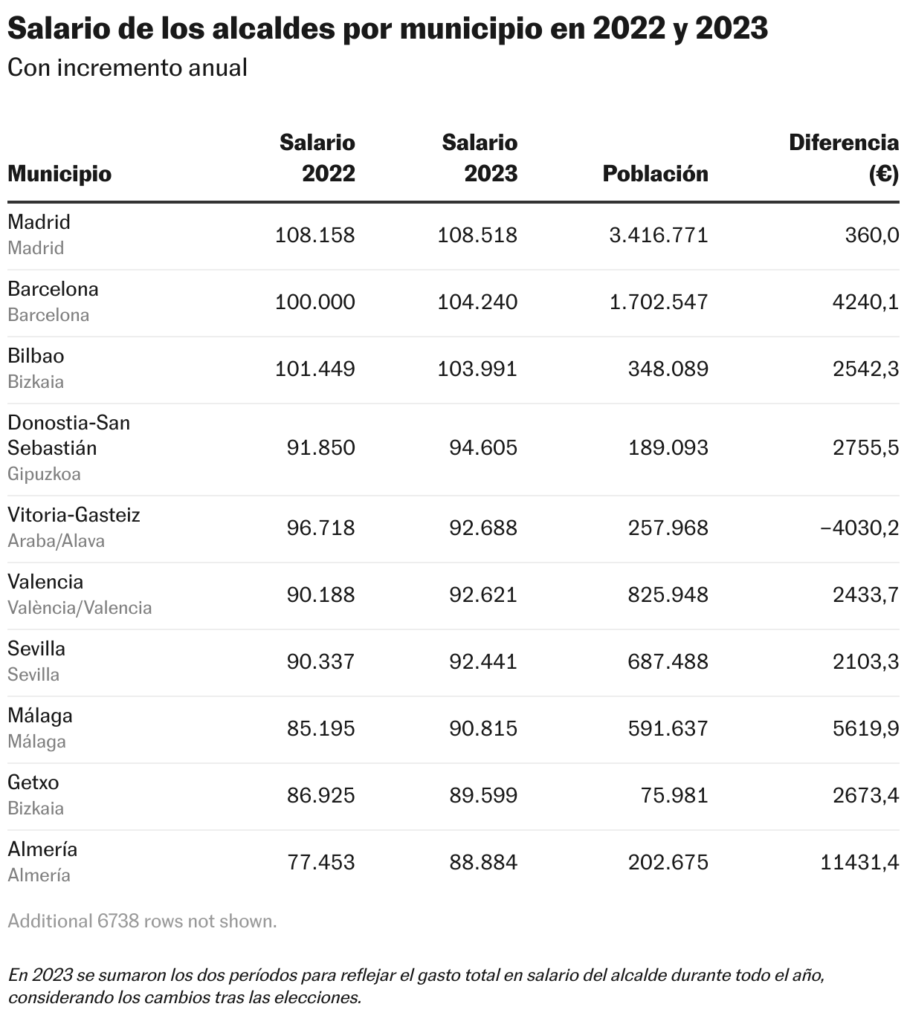Select Bilbao's 2023 salary value 103.991

coord(477,369)
